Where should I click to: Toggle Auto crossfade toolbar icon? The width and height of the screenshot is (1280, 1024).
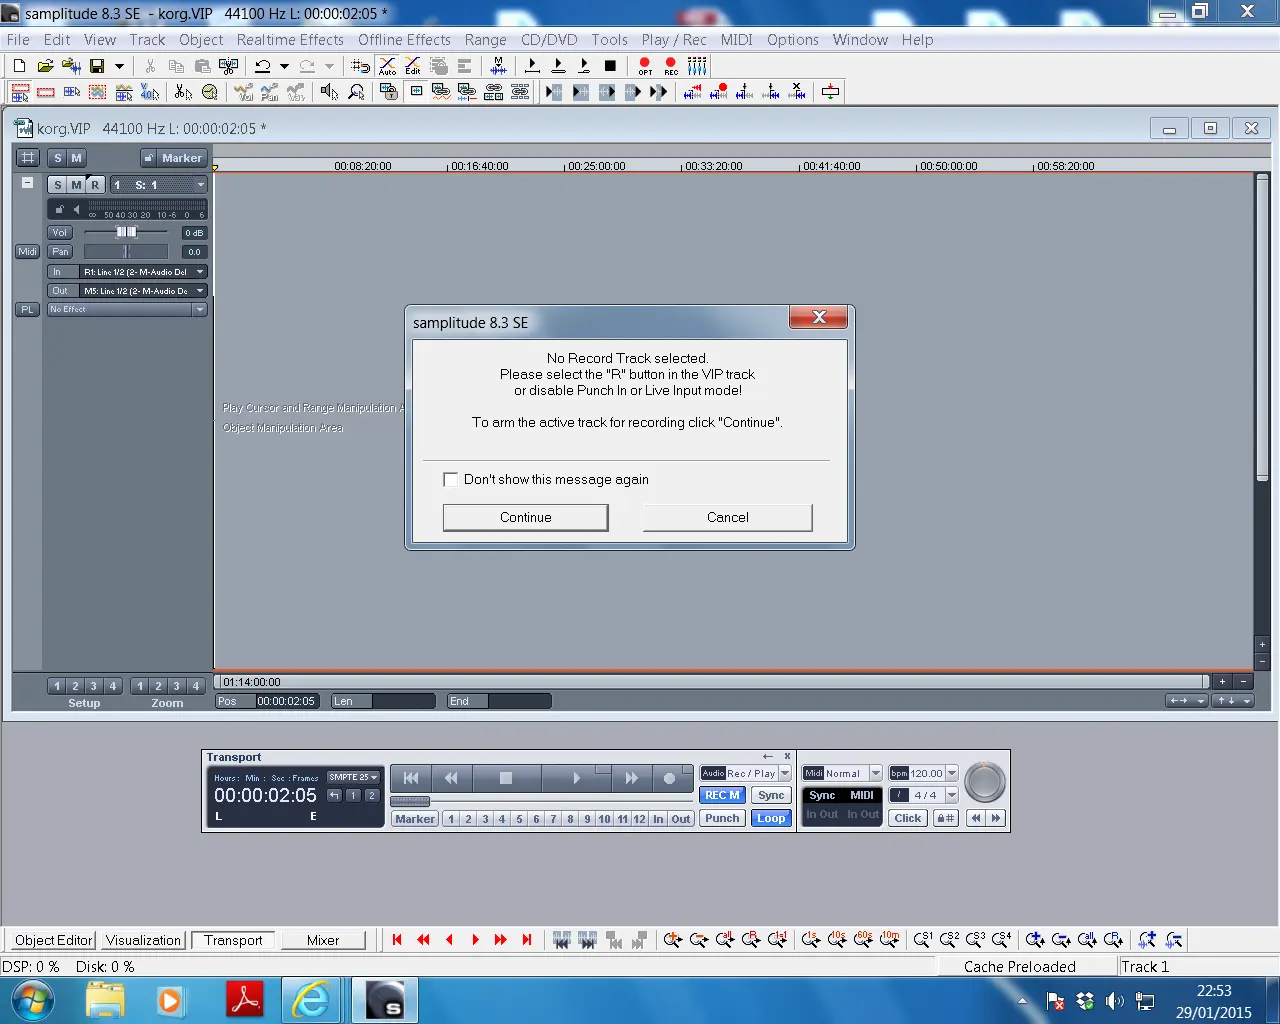pos(387,66)
